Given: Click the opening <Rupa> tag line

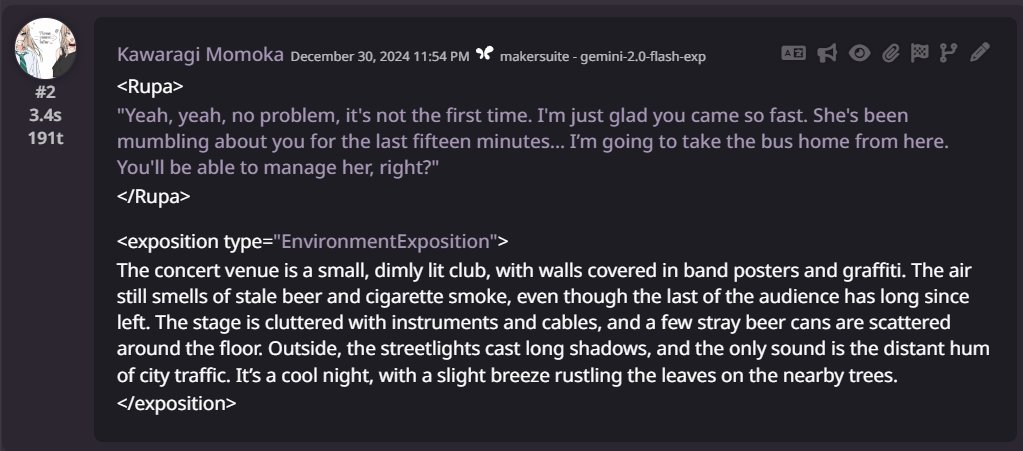Looking at the screenshot, I should click(x=151, y=87).
